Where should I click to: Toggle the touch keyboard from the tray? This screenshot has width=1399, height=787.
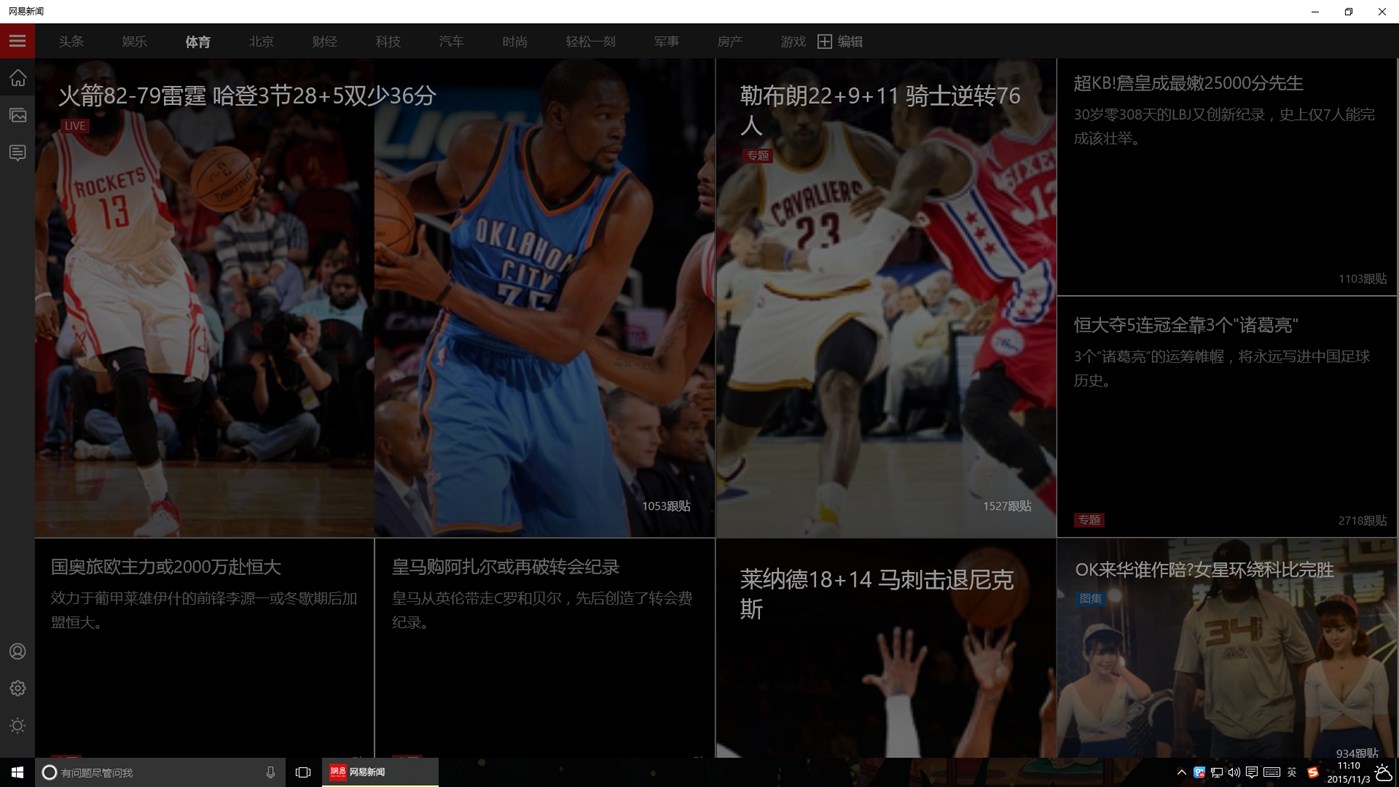coord(1270,772)
